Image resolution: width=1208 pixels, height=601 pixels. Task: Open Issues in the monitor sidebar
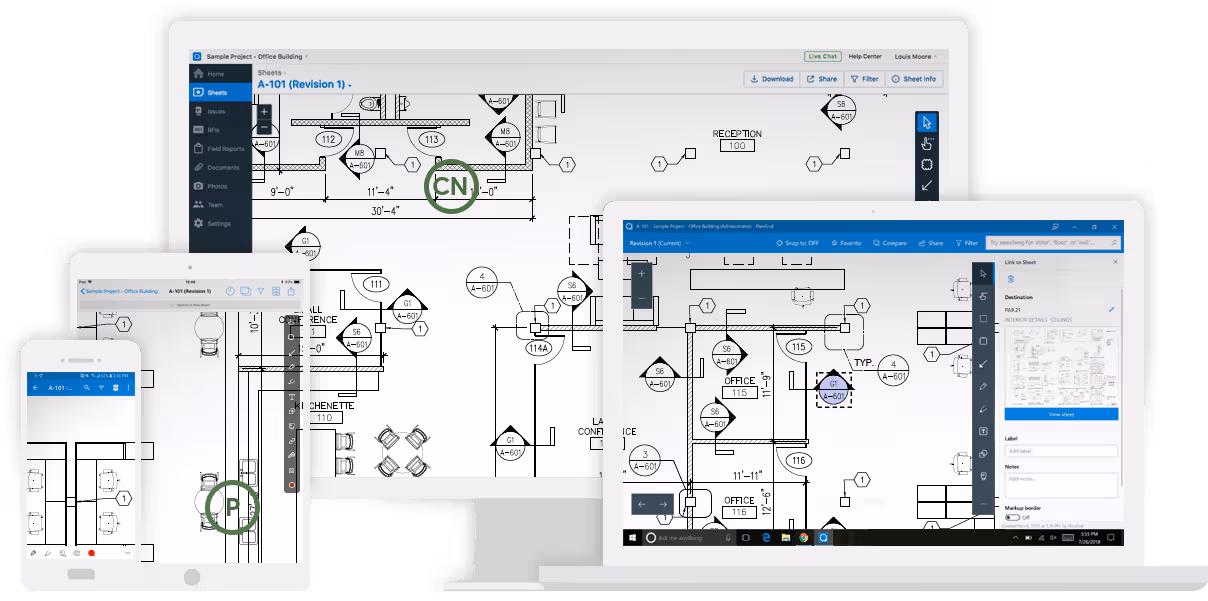[x=220, y=111]
